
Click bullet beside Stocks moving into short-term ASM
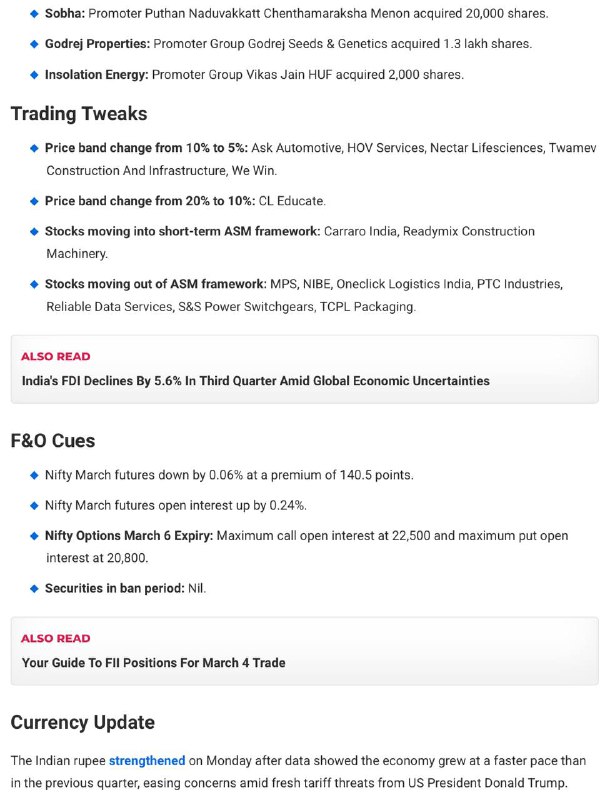coord(34,232)
